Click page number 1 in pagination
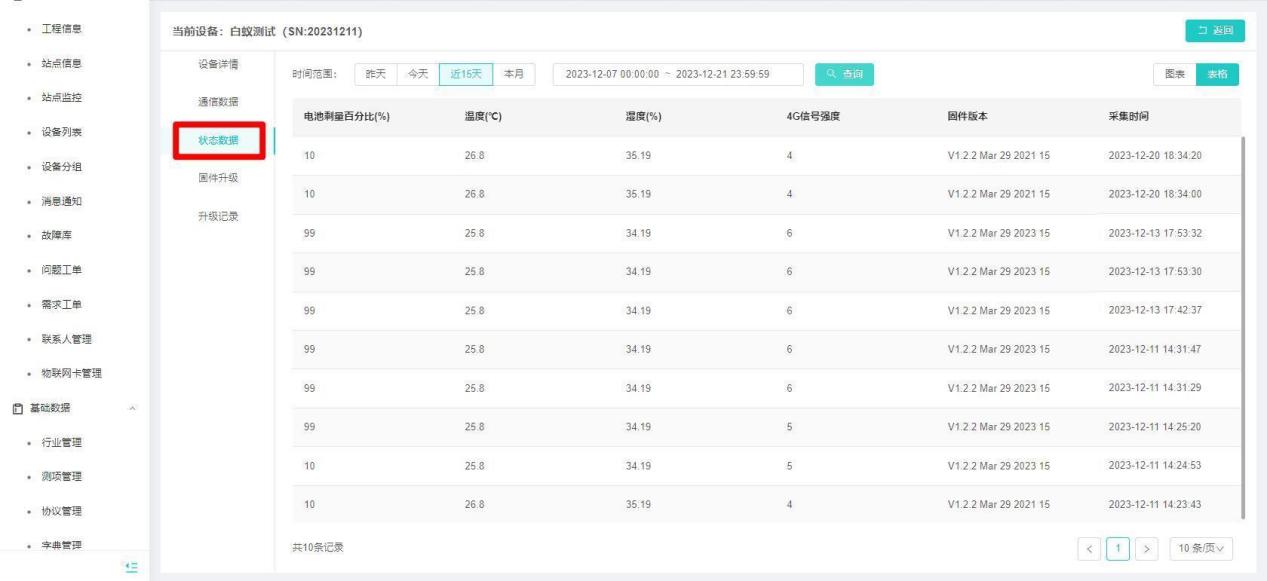Viewport: 1267px width, 581px height. (x=1118, y=547)
